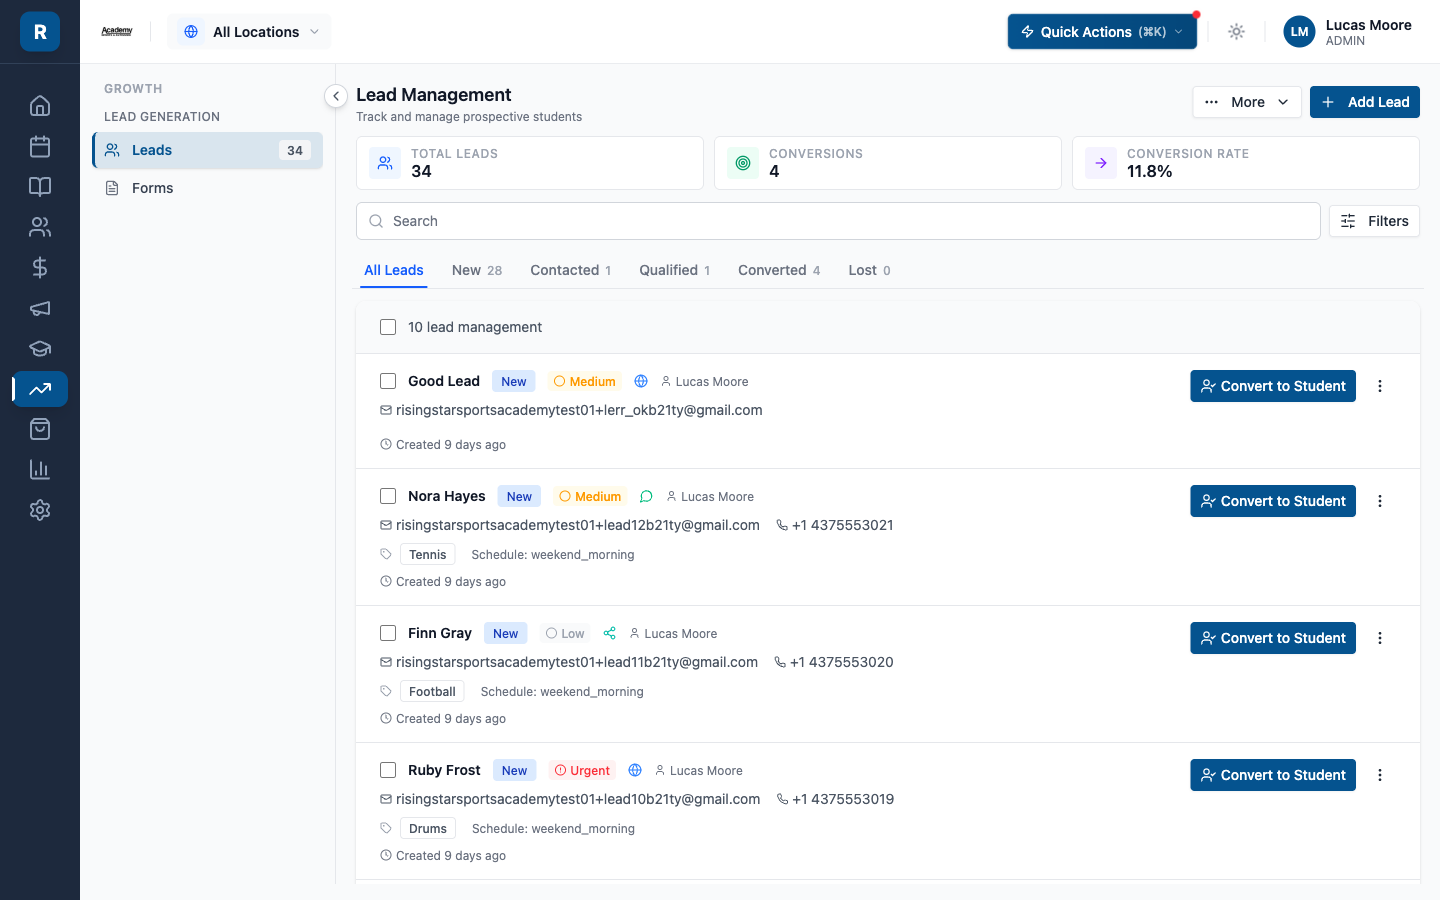Toggle the sun theme icon
The height and width of the screenshot is (900, 1440).
[x=1236, y=32]
